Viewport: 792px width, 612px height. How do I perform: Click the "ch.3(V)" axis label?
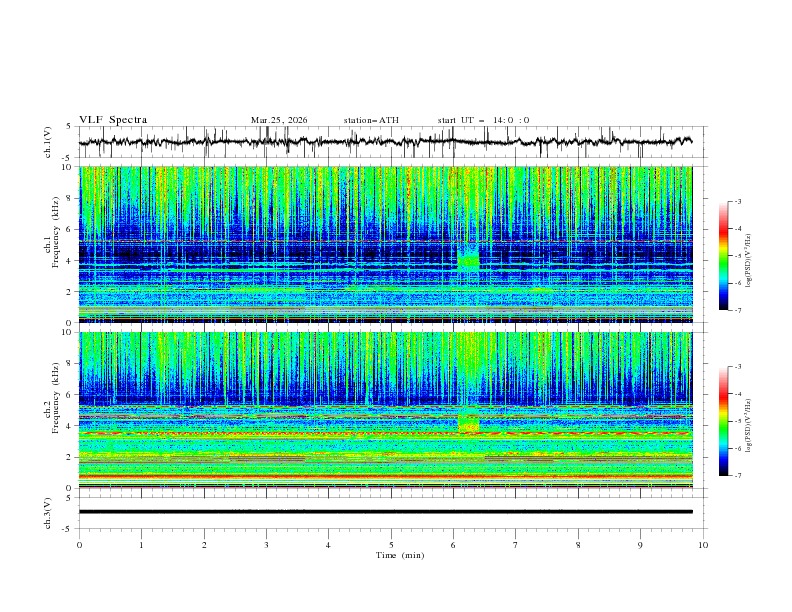(x=48, y=513)
